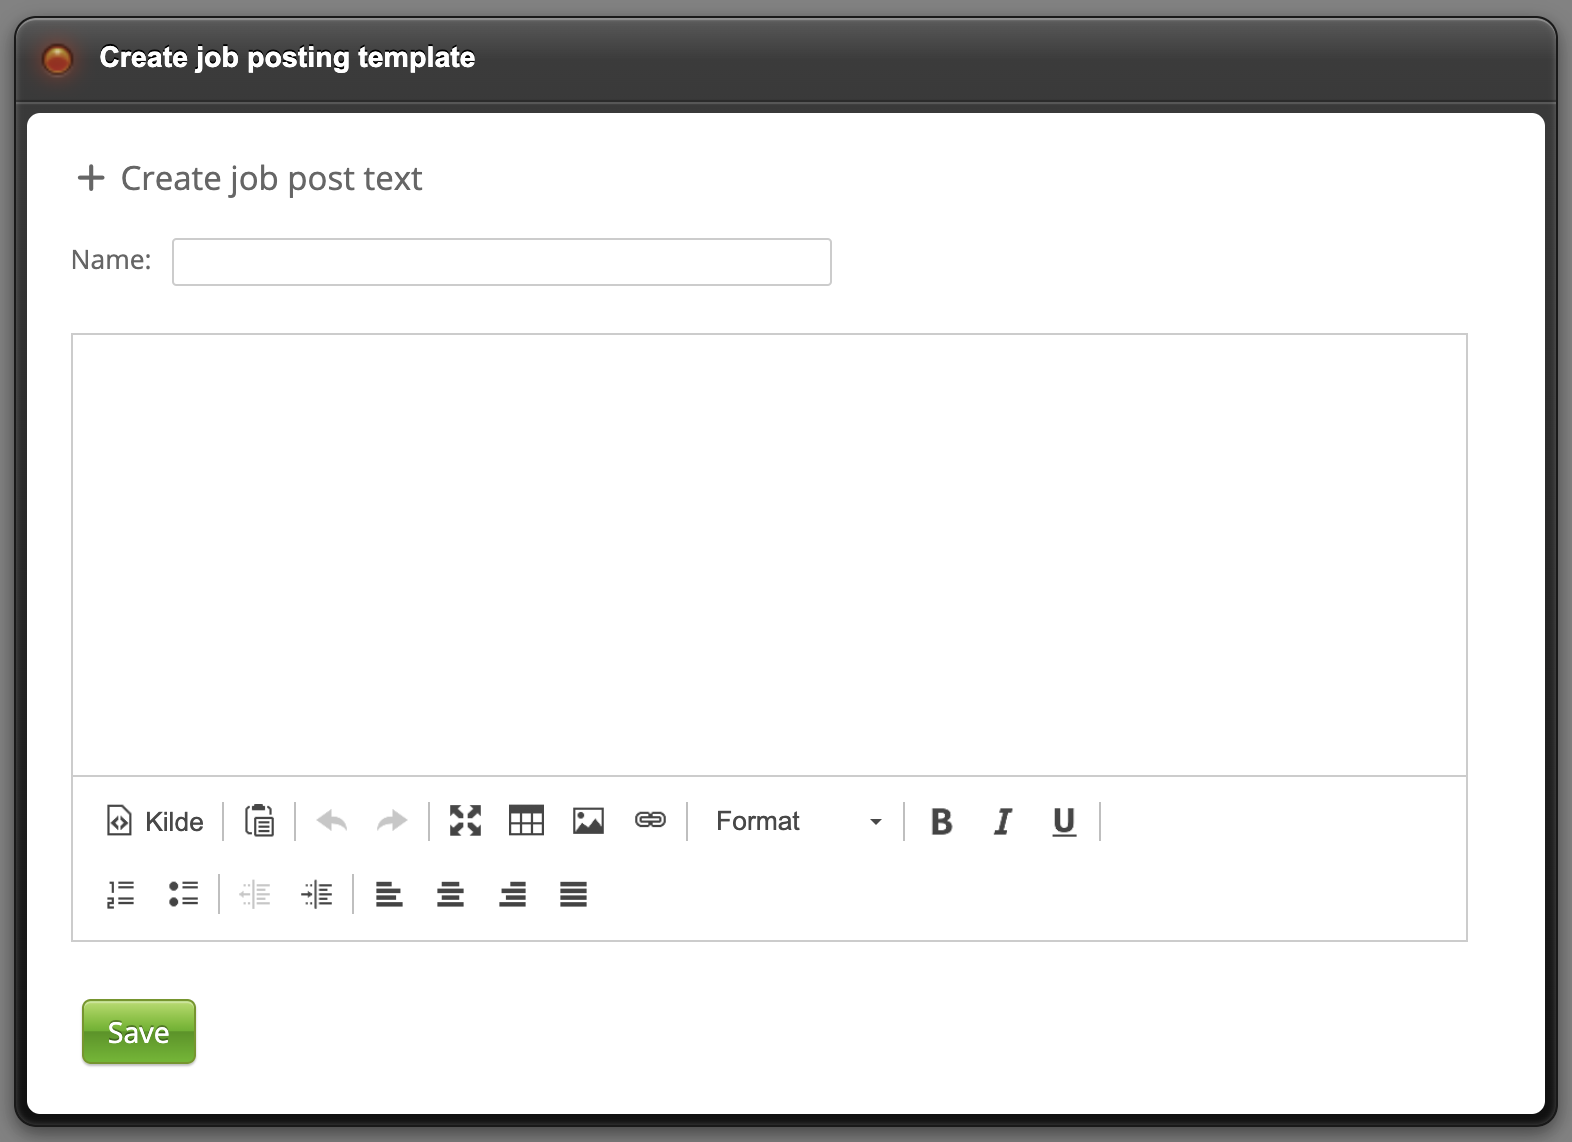Viewport: 1572px width, 1142px height.
Task: Insert an image using picture icon
Action: point(588,821)
